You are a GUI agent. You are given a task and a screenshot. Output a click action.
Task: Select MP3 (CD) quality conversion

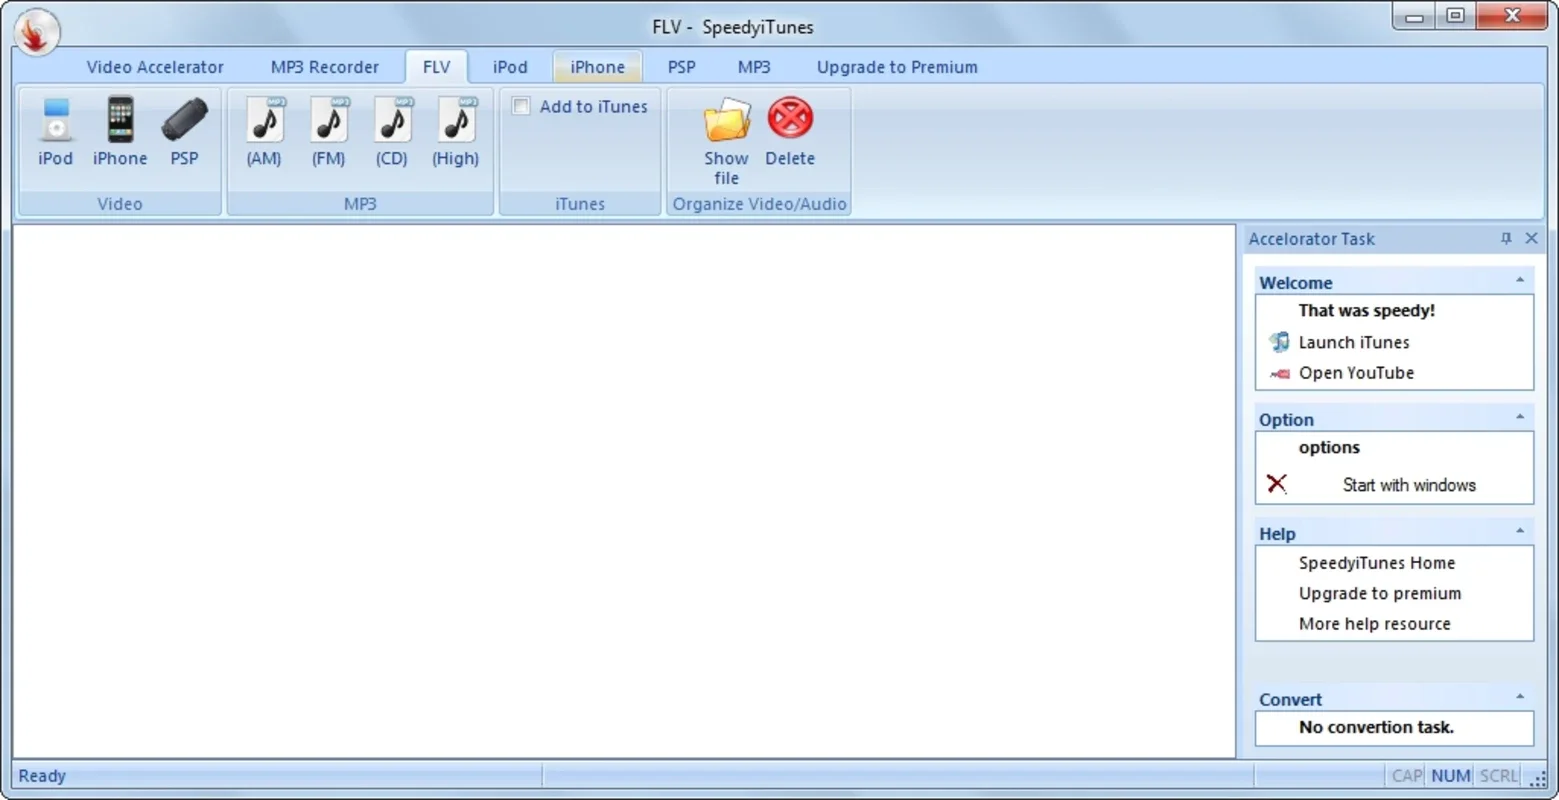(x=392, y=132)
